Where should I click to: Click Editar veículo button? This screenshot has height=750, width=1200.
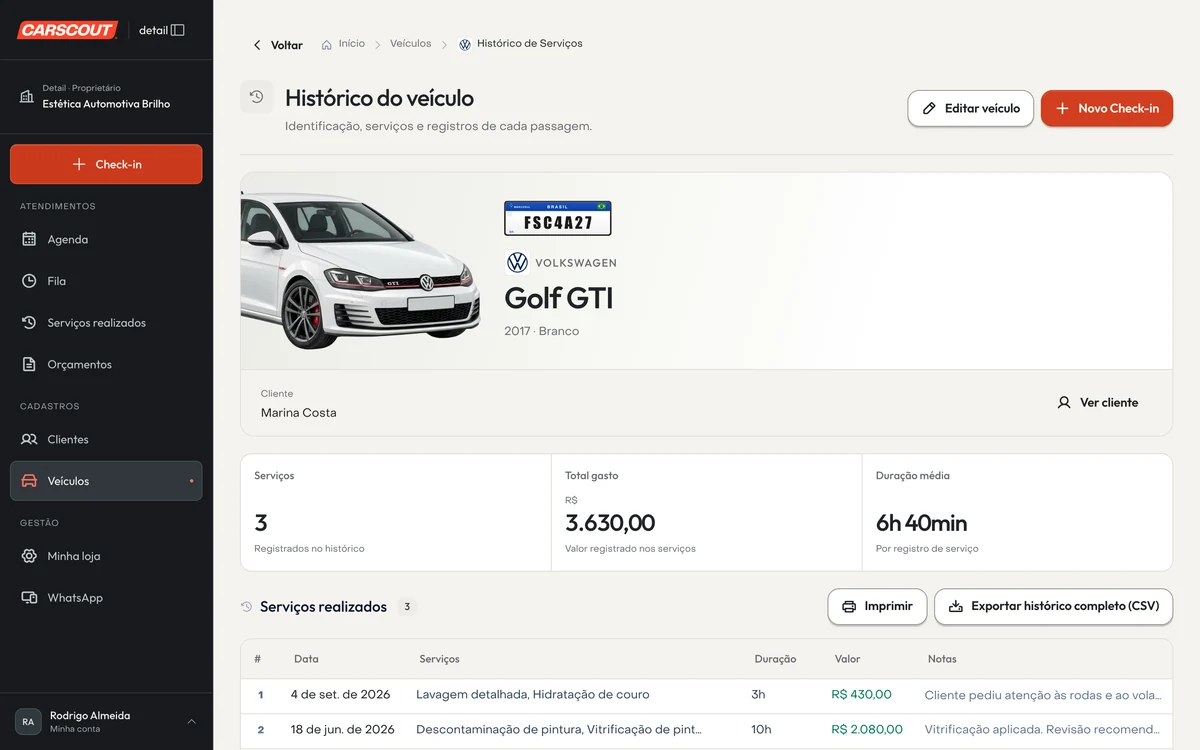point(970,108)
